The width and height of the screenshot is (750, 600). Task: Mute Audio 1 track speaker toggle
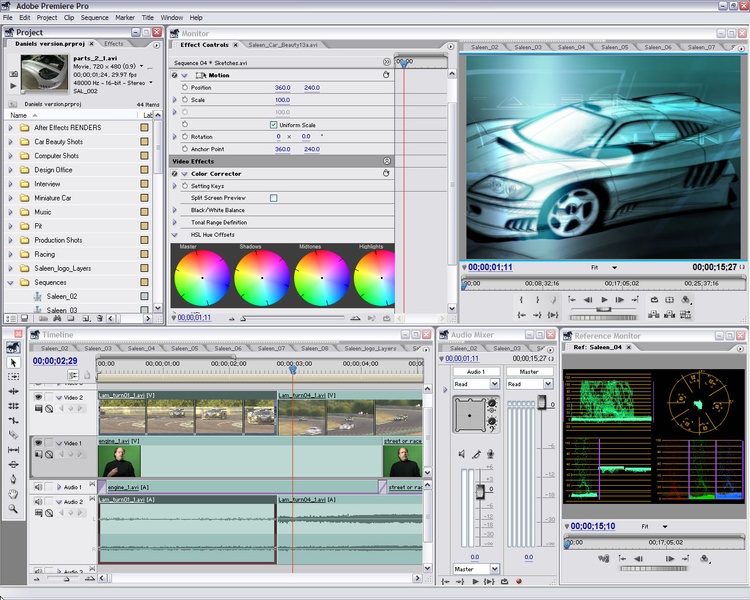[39, 487]
